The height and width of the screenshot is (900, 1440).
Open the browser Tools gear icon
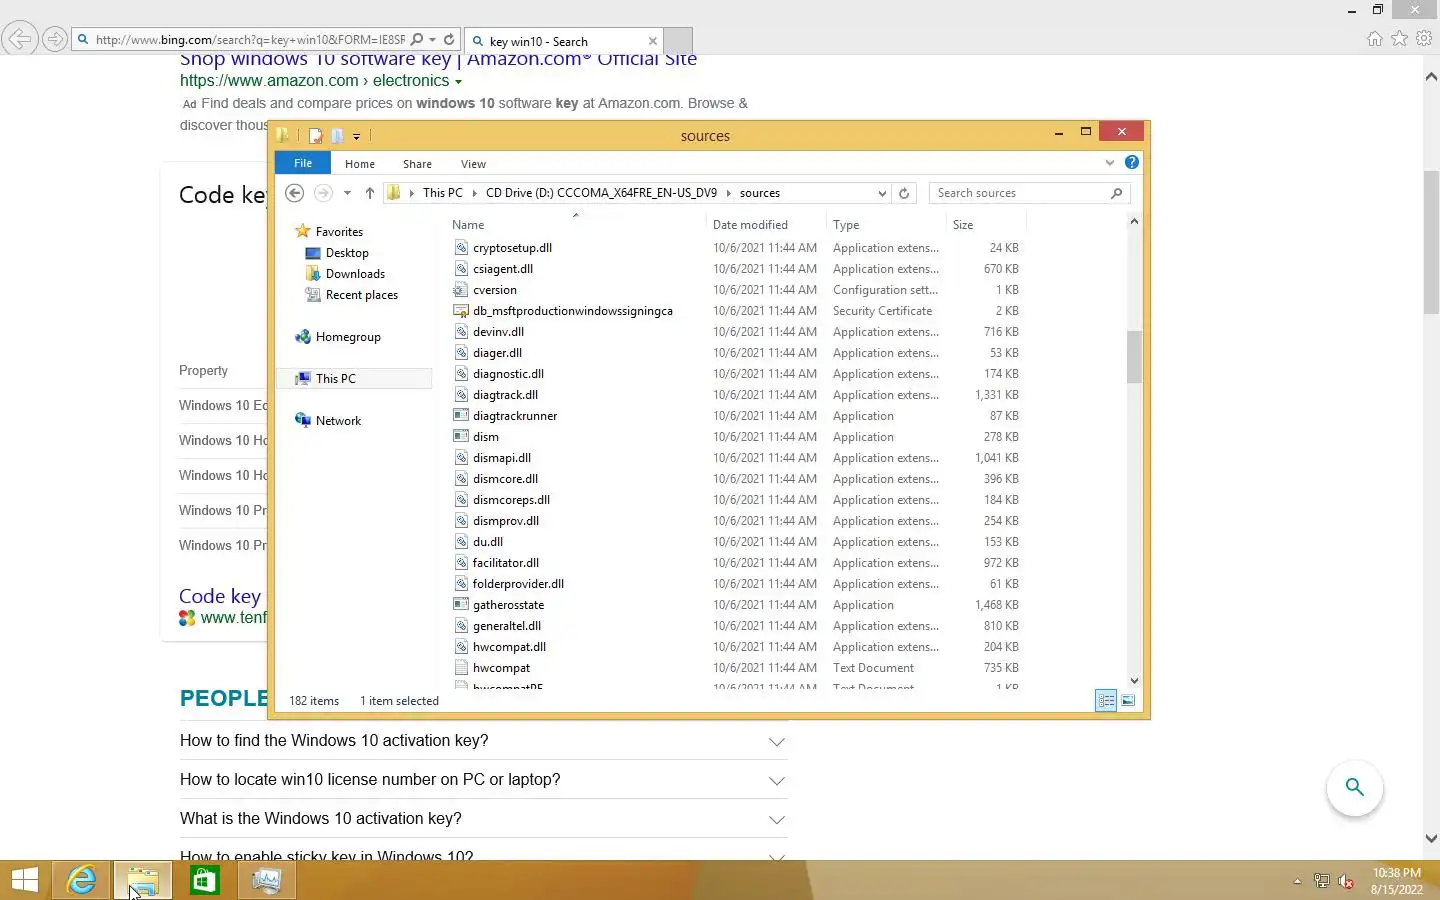pos(1424,38)
